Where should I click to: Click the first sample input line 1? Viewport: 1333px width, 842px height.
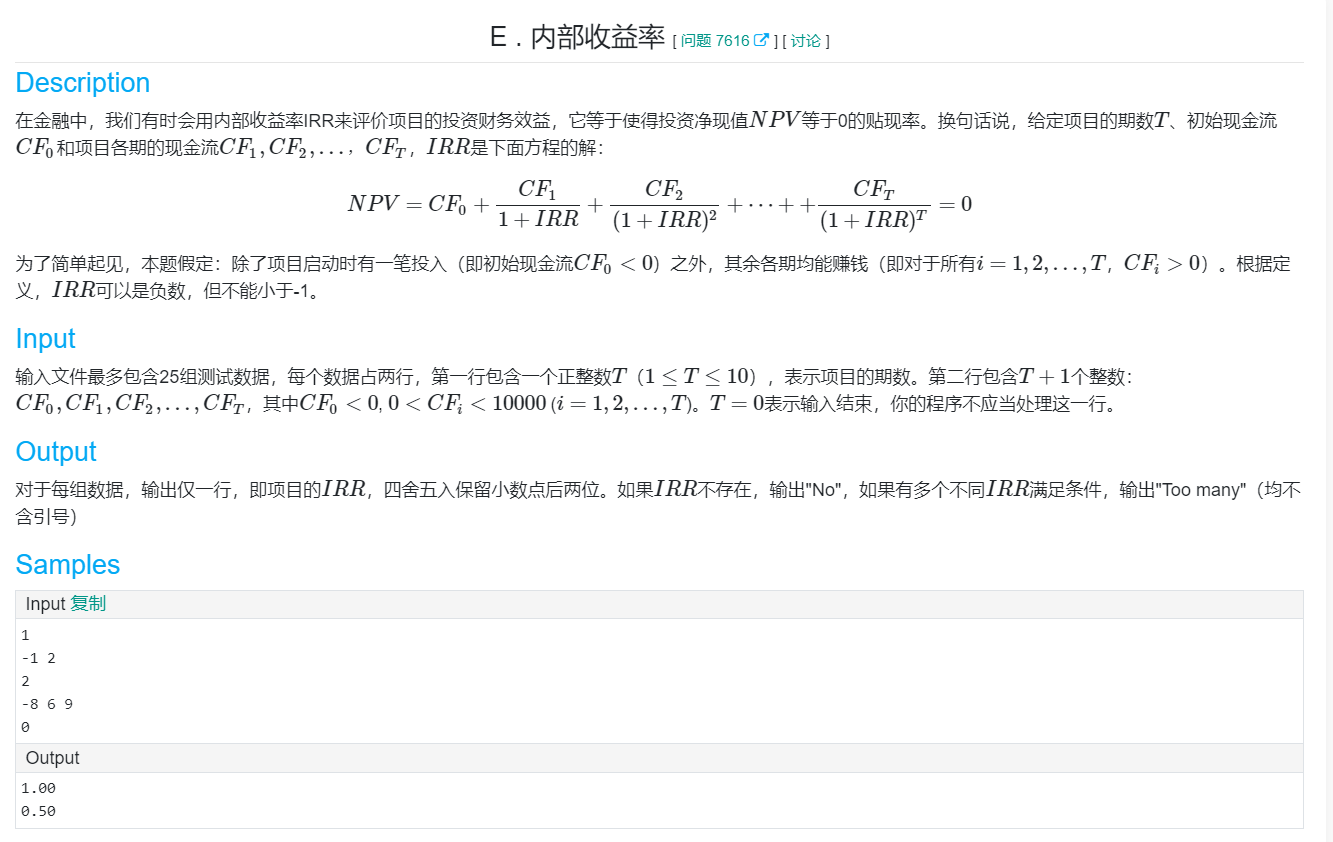[x=23, y=634]
